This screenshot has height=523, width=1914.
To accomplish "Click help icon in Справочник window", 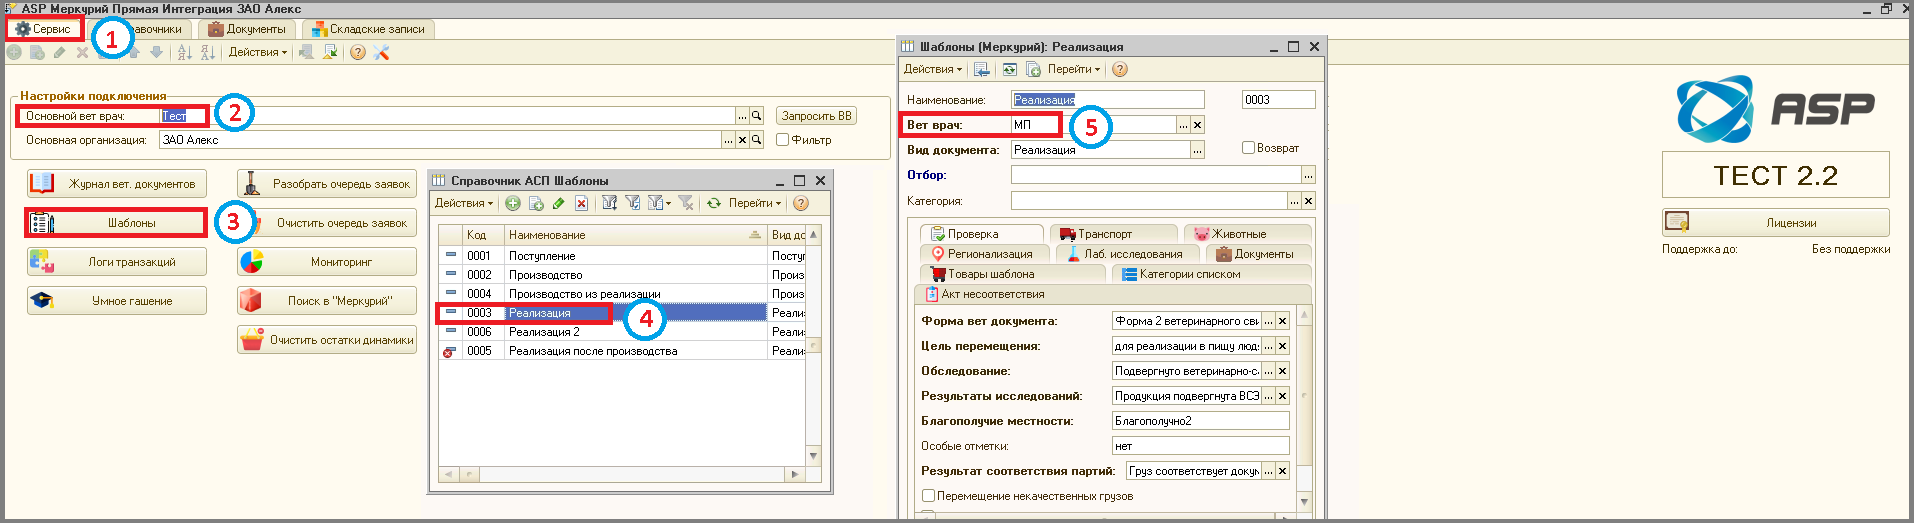I will click(801, 203).
